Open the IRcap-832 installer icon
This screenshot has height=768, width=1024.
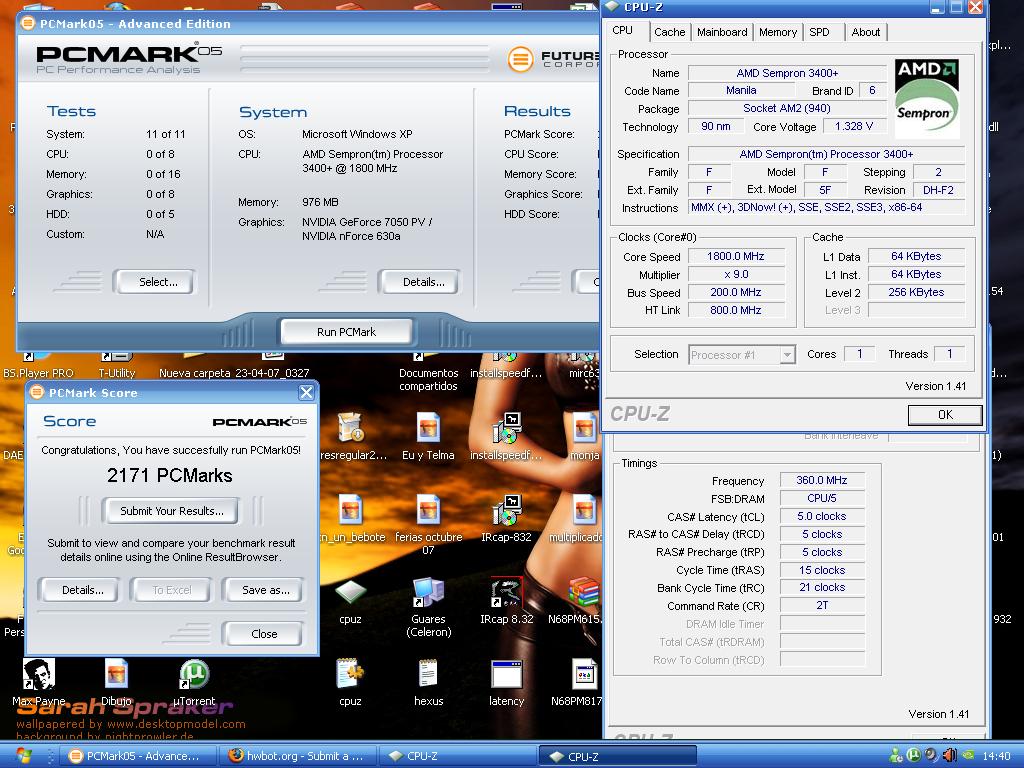pos(506,510)
